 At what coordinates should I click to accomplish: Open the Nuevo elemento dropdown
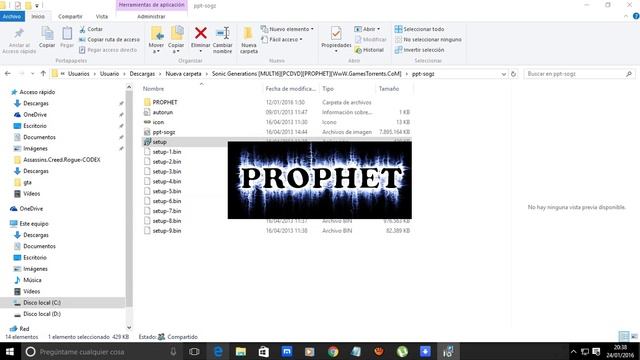click(287, 29)
